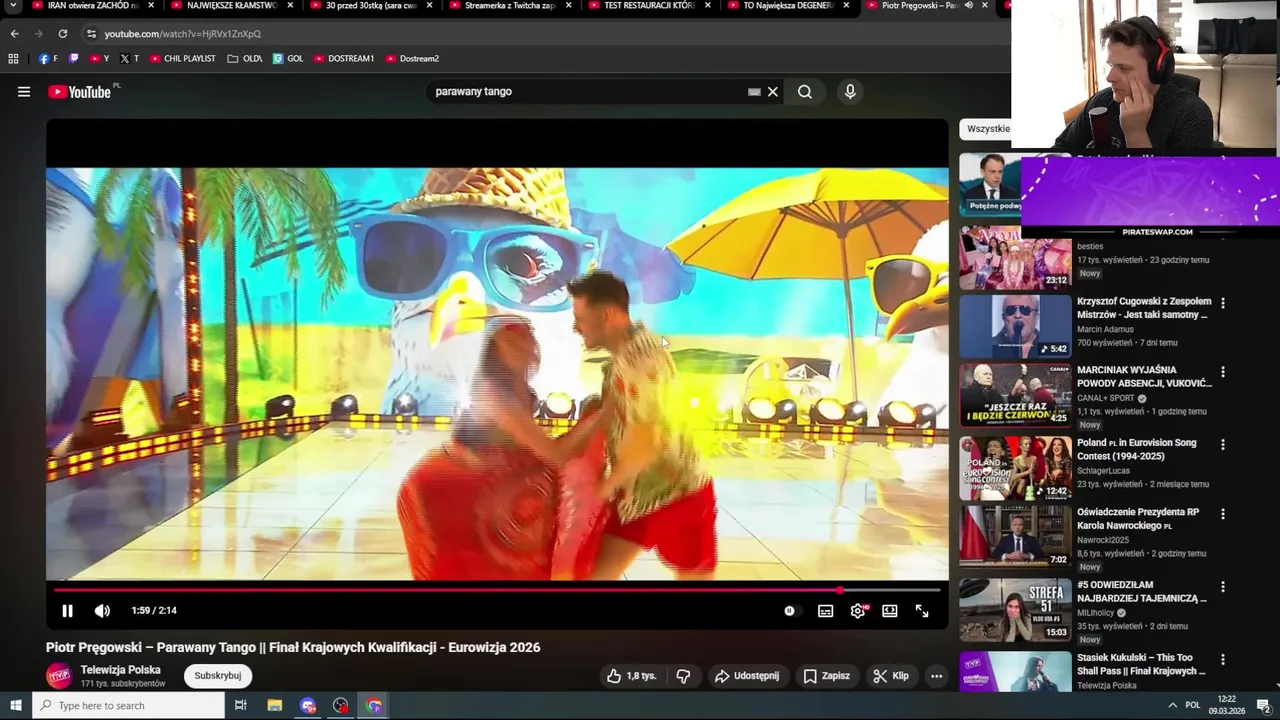
Task: Open the Telewizja Polska channel name link
Action: point(120,670)
